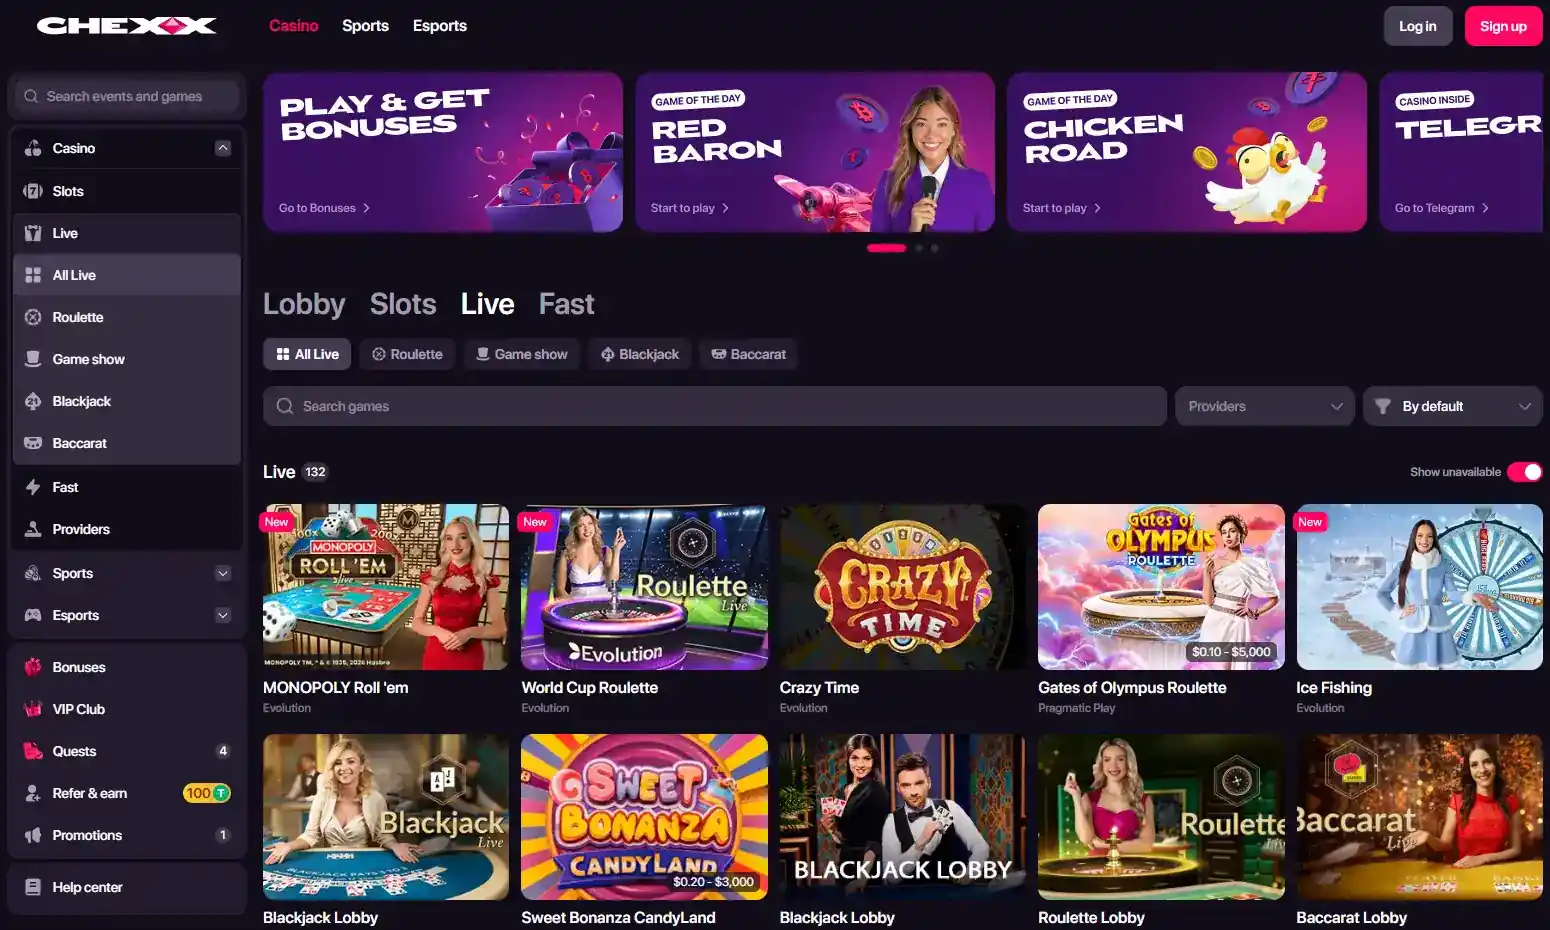Open the World Cup Roulette game thumbnail
Viewport: 1550px width, 930px height.
(x=644, y=587)
